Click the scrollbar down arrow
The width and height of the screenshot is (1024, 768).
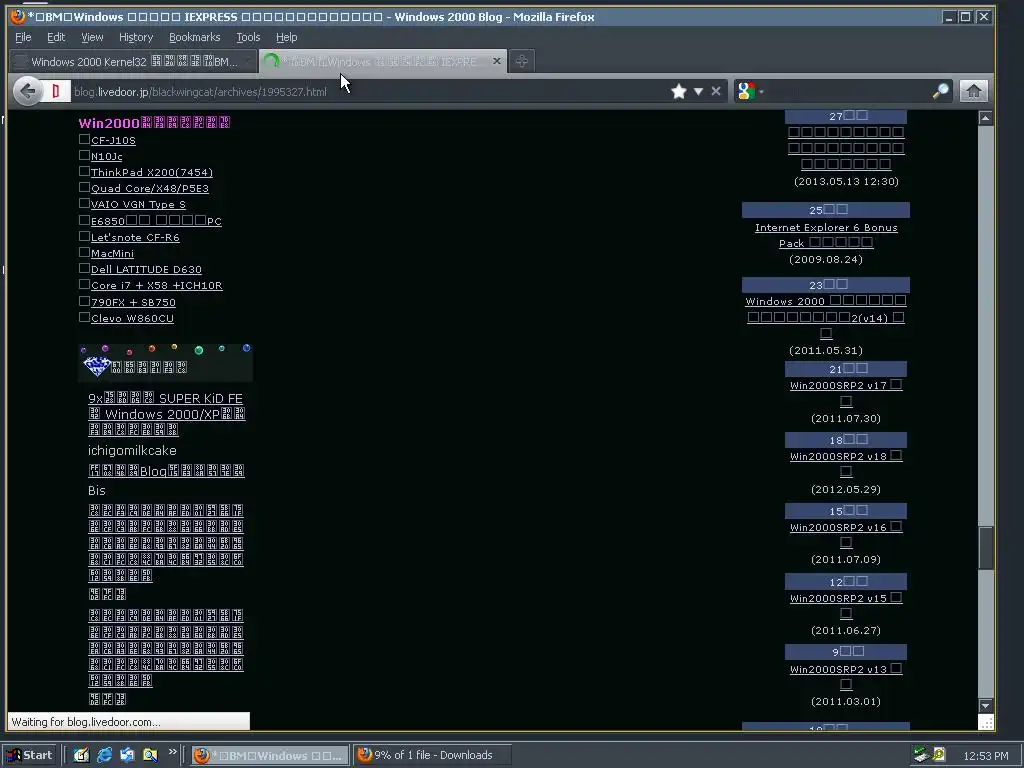pos(985,705)
